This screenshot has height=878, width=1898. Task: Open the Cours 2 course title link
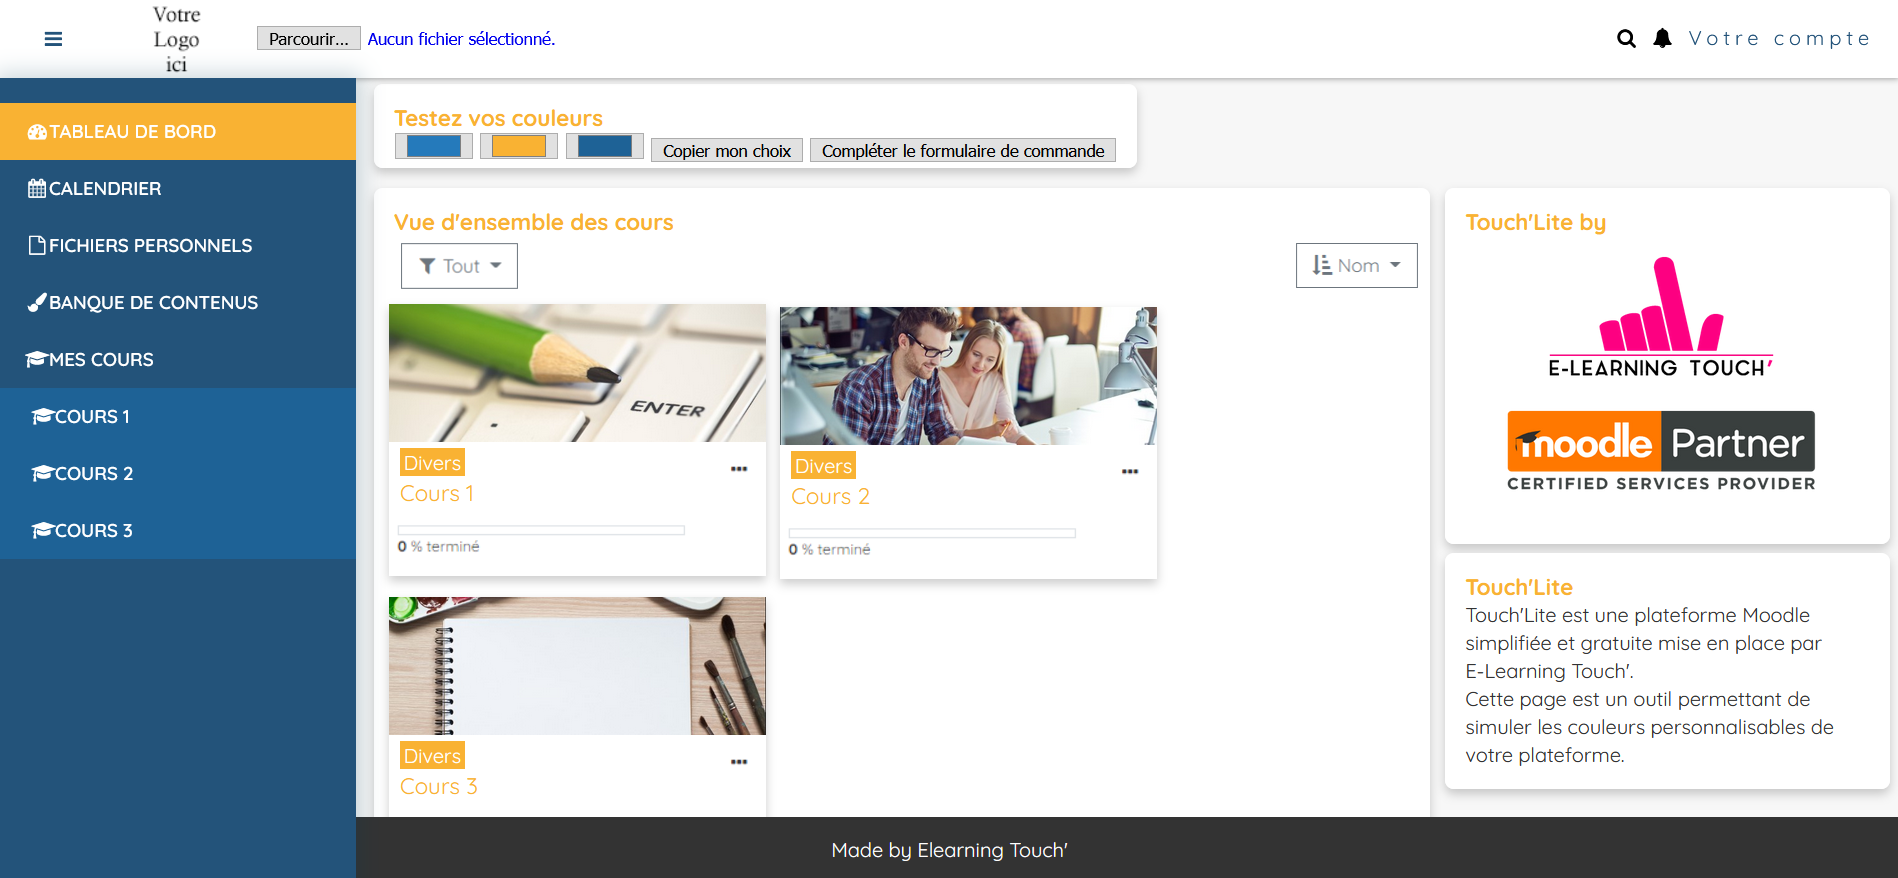[x=830, y=496]
